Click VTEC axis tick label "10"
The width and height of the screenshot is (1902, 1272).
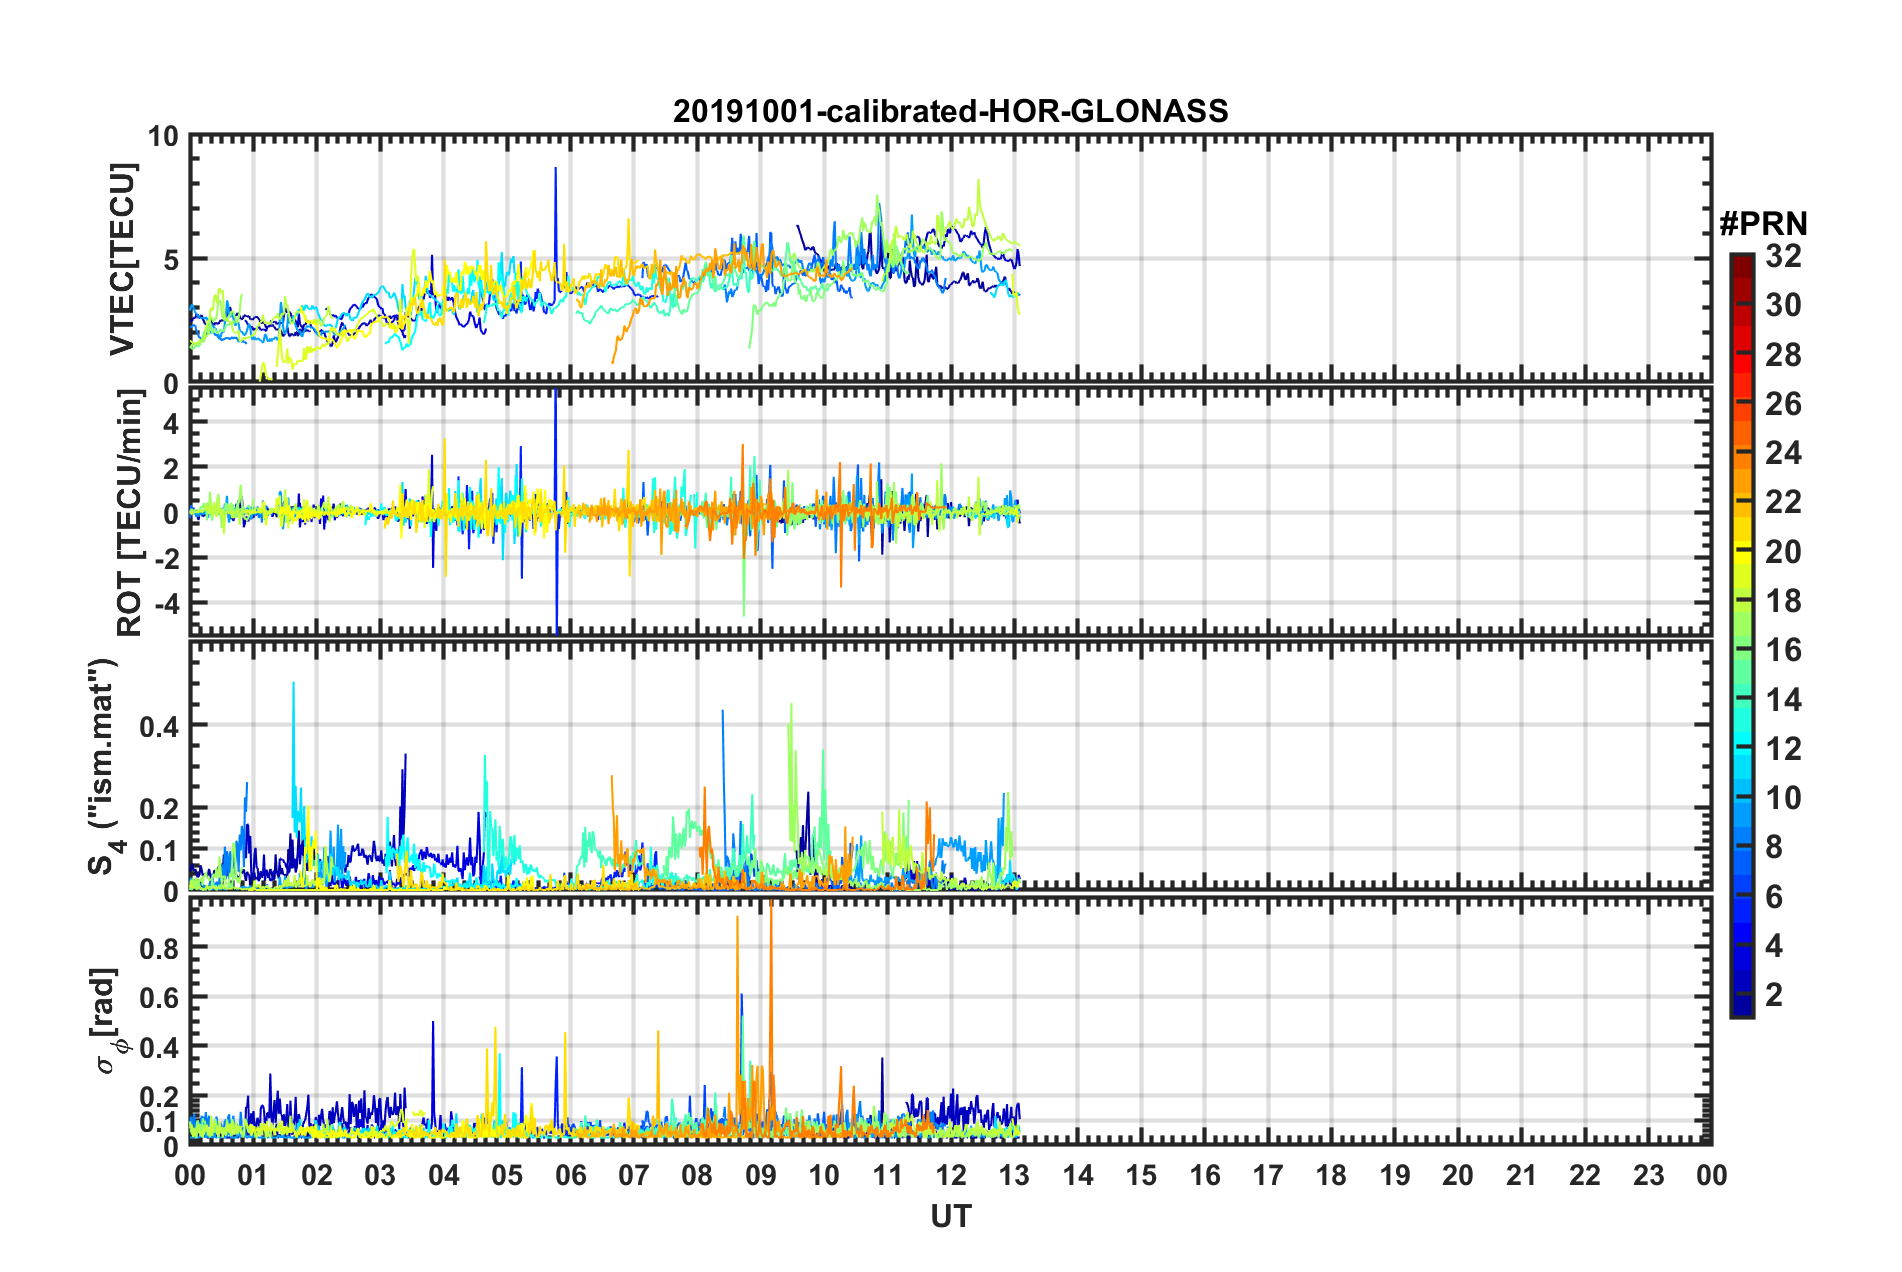(162, 137)
